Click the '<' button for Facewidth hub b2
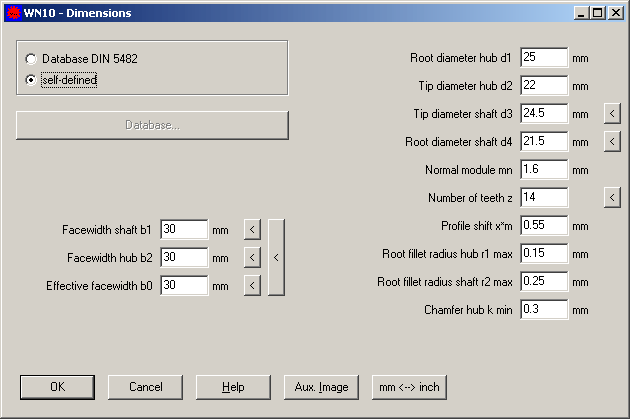 [x=253, y=258]
